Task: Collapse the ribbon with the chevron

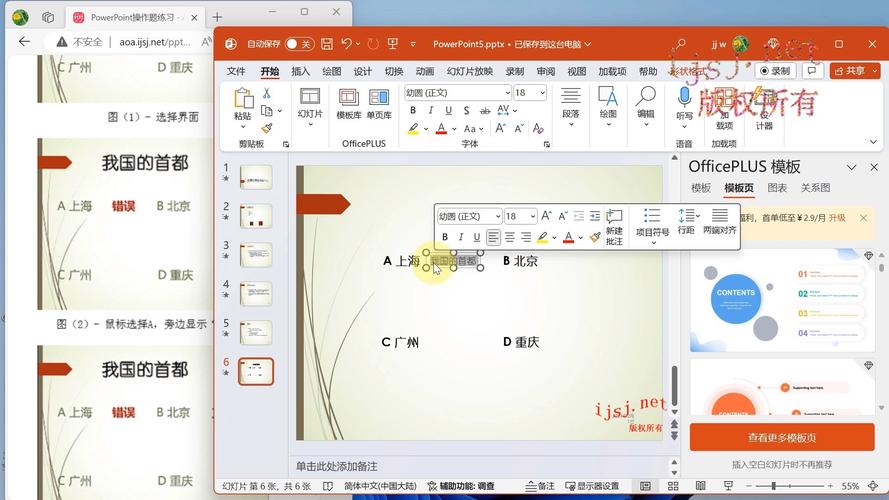Action: [873, 142]
